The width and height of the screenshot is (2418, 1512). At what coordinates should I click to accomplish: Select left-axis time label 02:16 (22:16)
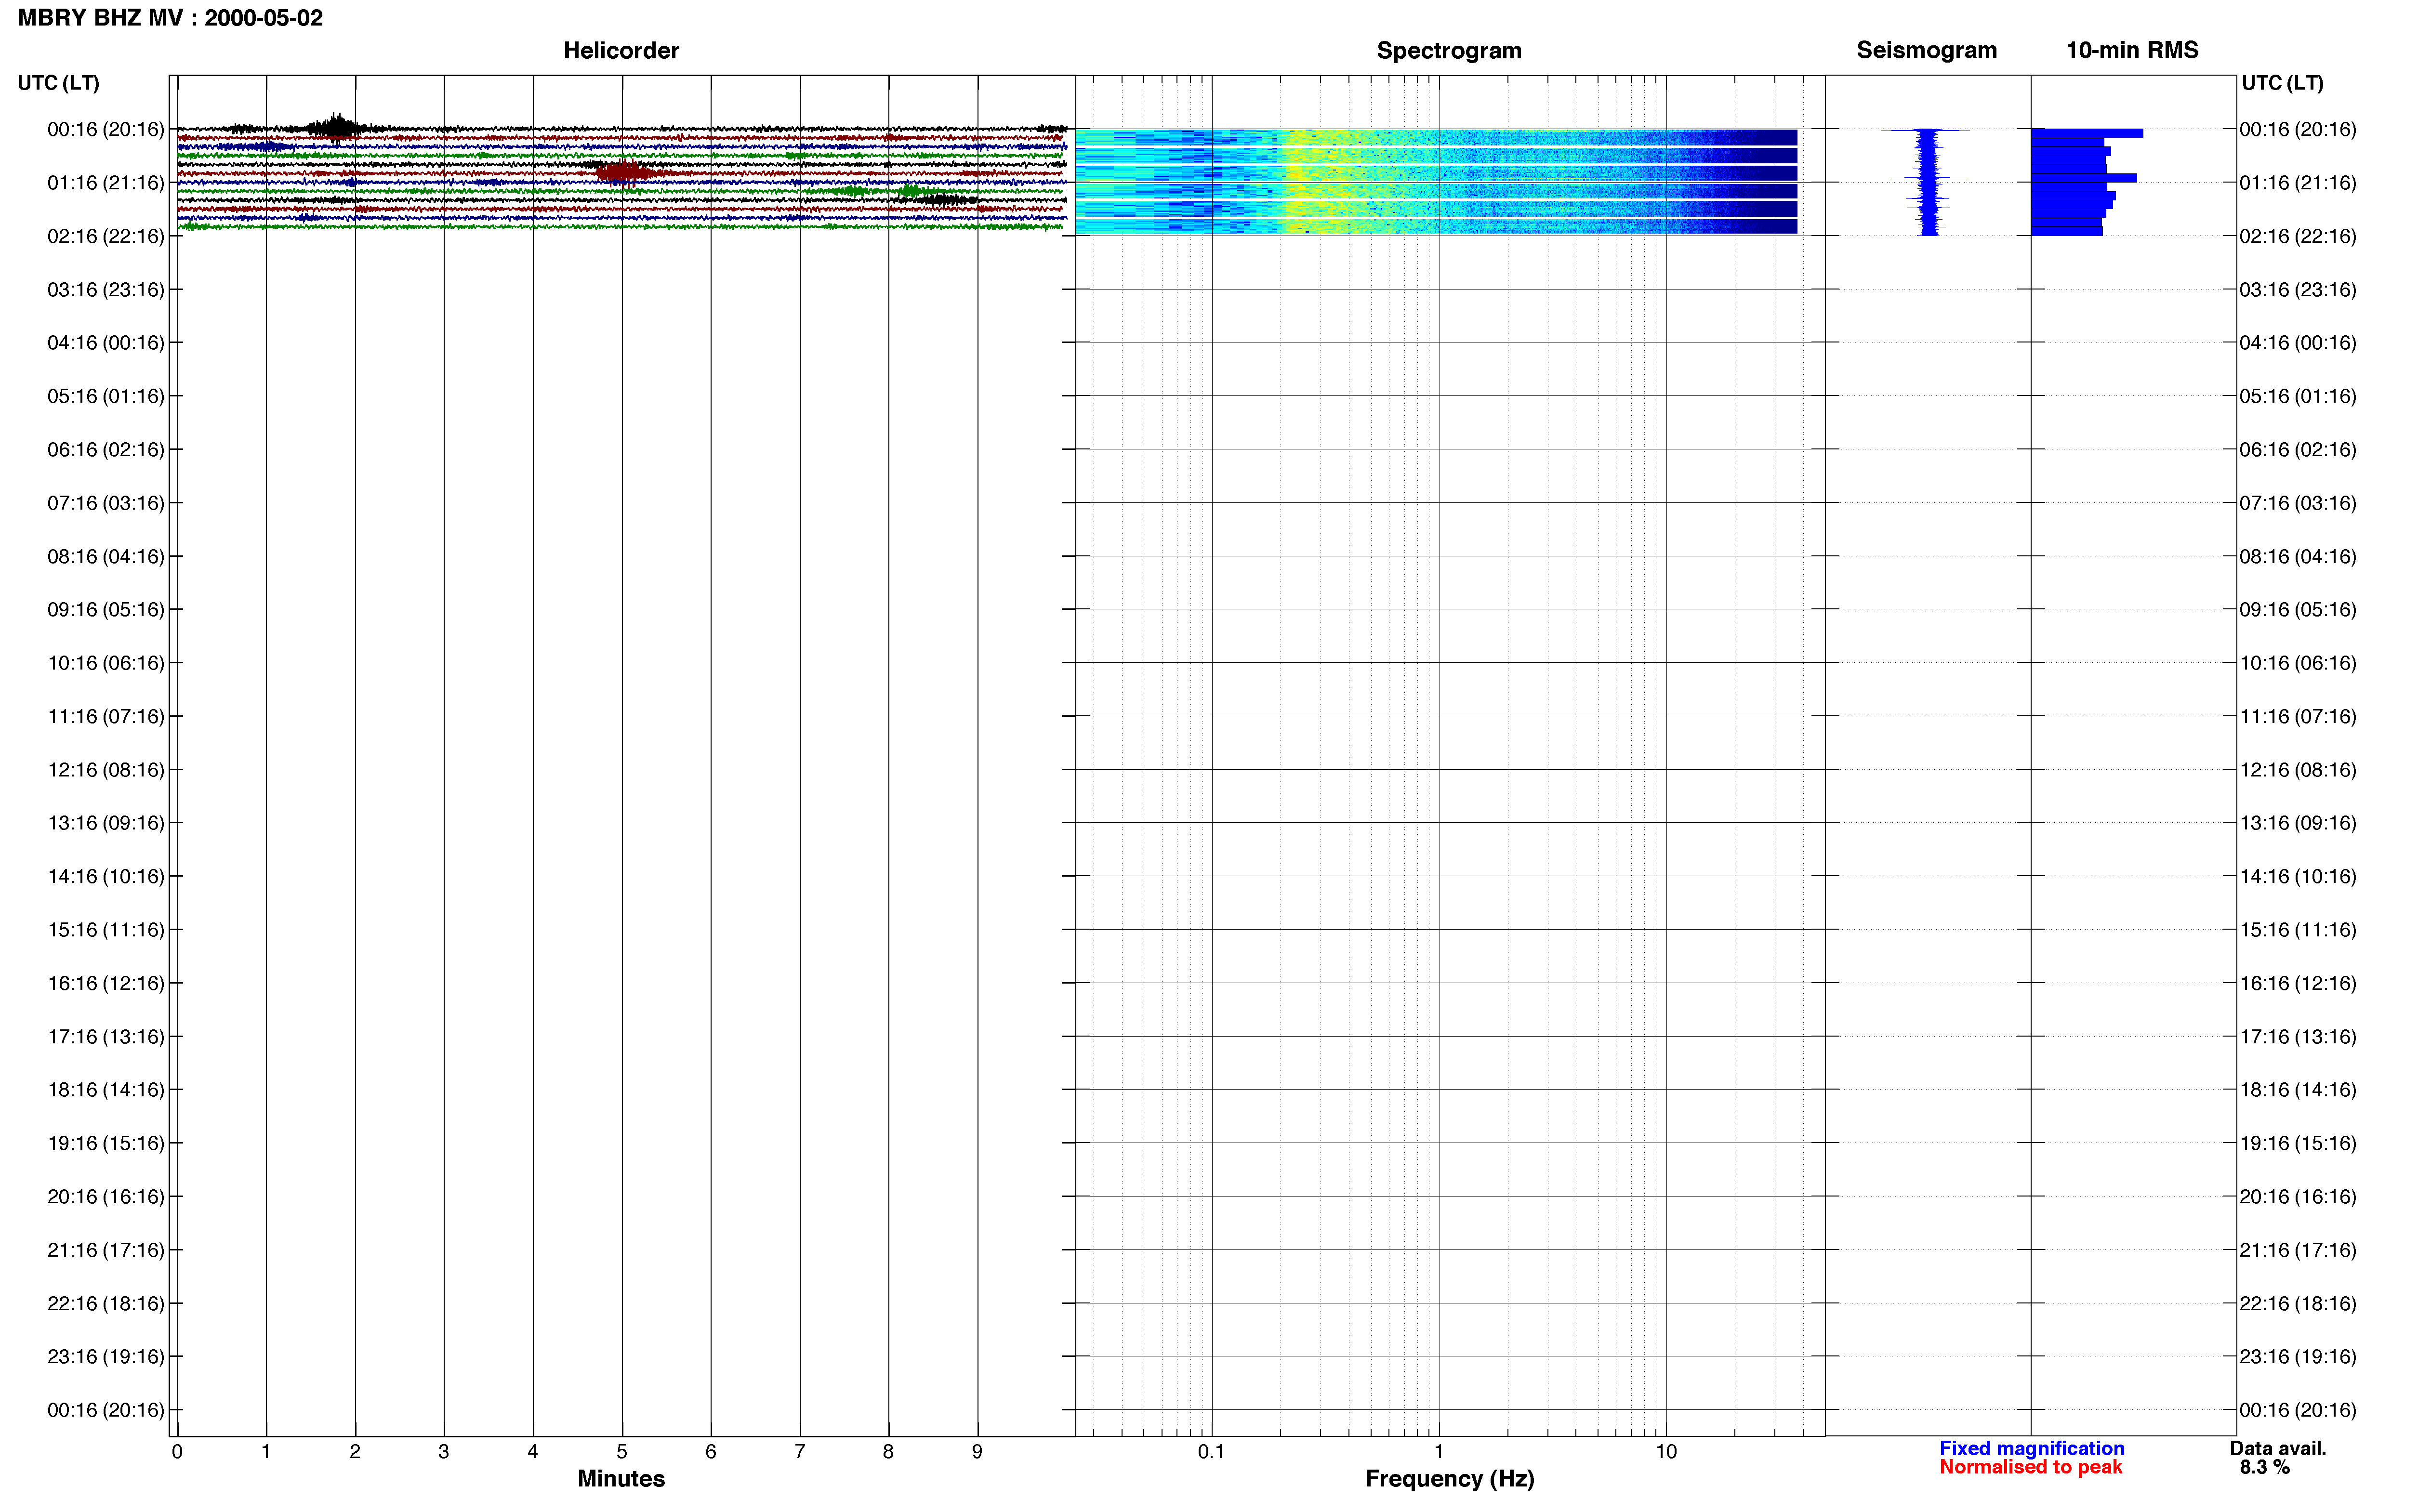106,236
